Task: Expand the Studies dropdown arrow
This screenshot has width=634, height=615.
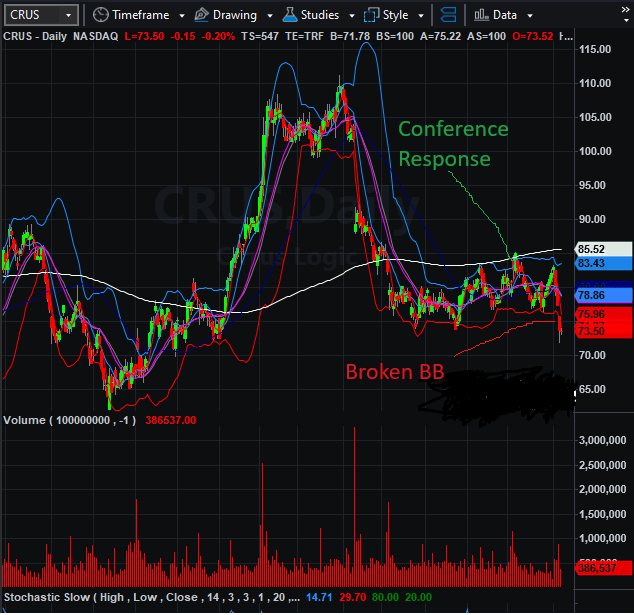Action: point(352,16)
